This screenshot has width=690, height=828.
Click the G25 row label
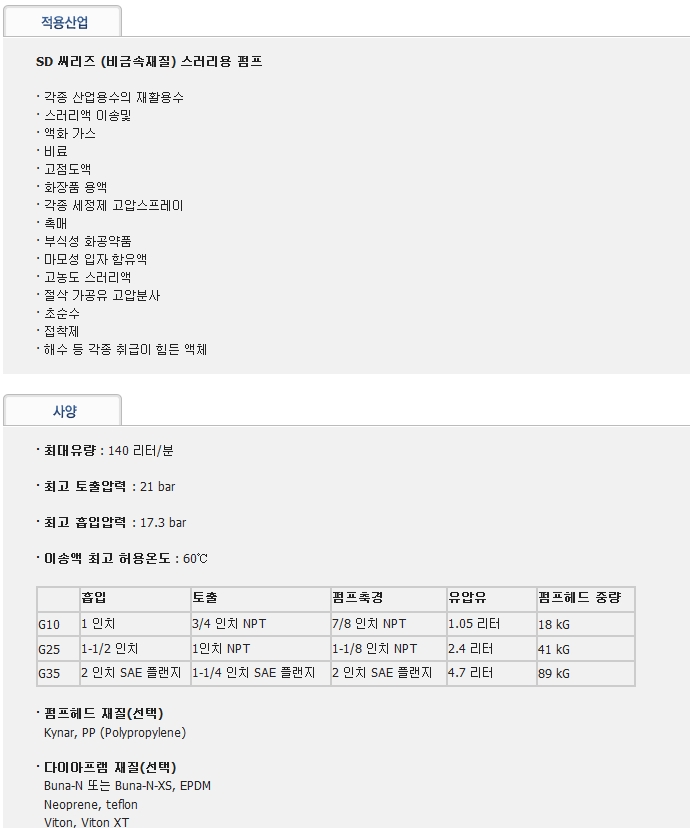pyautogui.click(x=49, y=649)
